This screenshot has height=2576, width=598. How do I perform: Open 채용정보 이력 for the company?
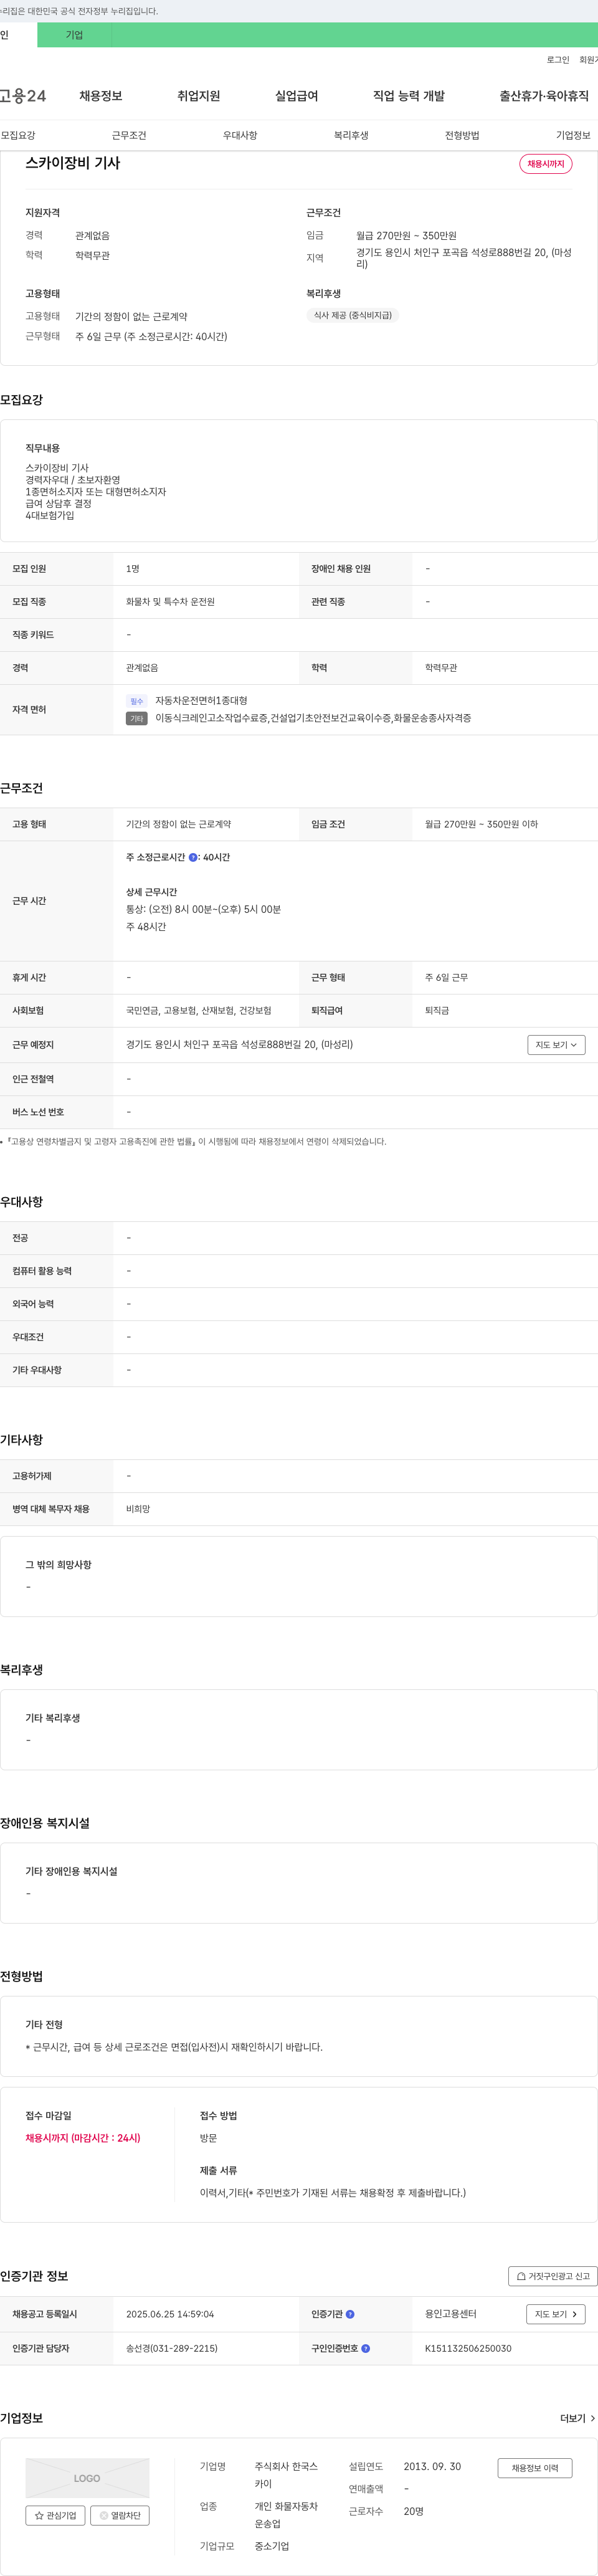535,2468
